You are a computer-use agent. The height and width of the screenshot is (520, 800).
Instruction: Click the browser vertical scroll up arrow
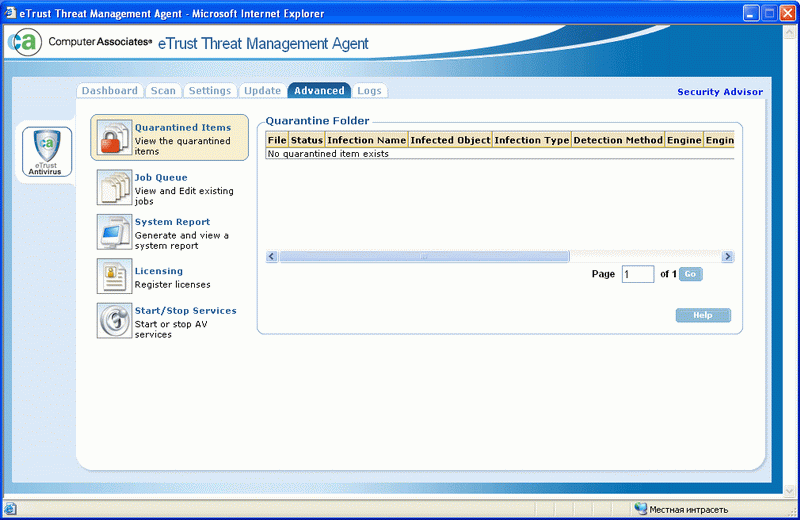[x=789, y=32]
